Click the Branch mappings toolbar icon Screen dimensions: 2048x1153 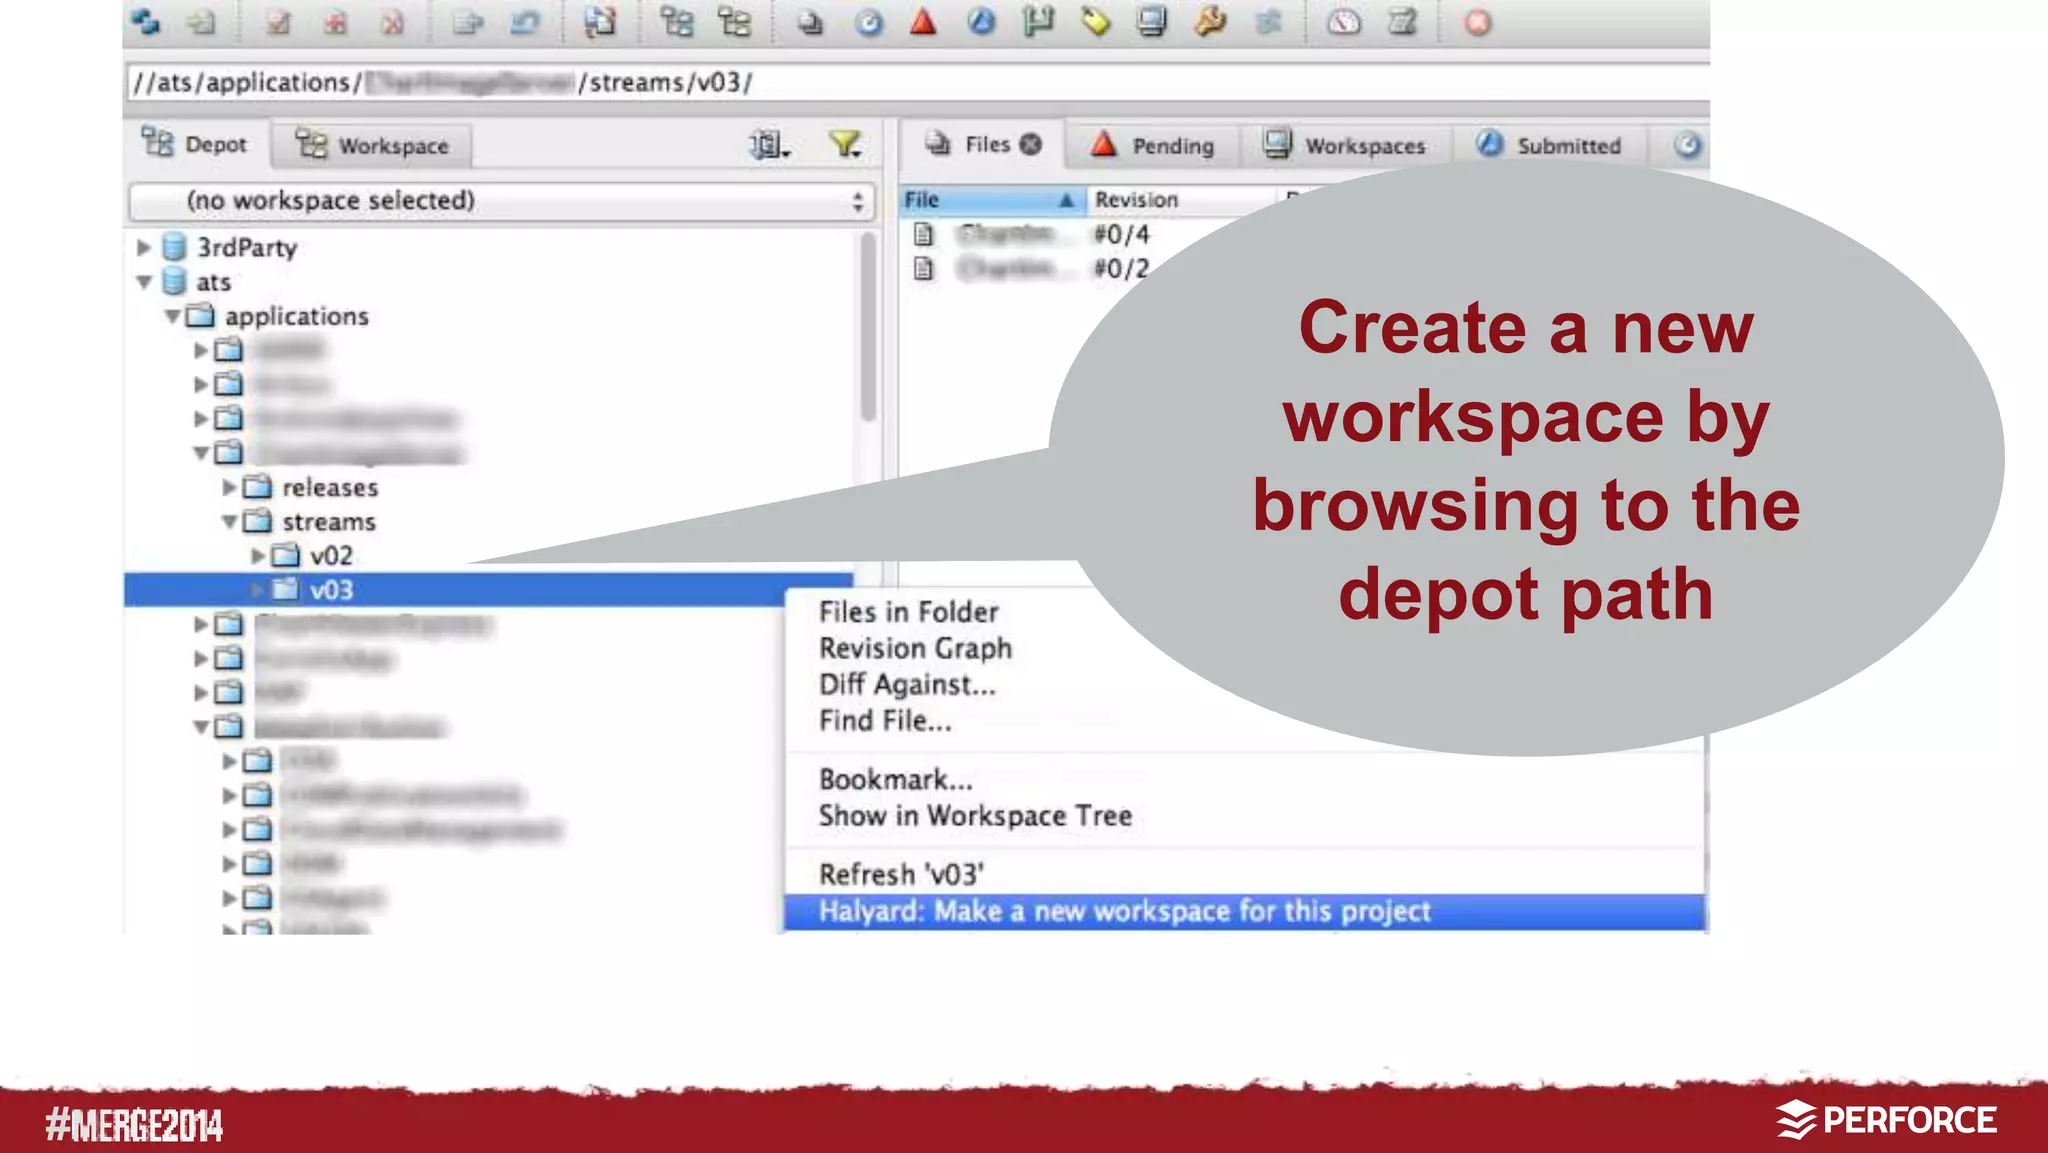1039,21
